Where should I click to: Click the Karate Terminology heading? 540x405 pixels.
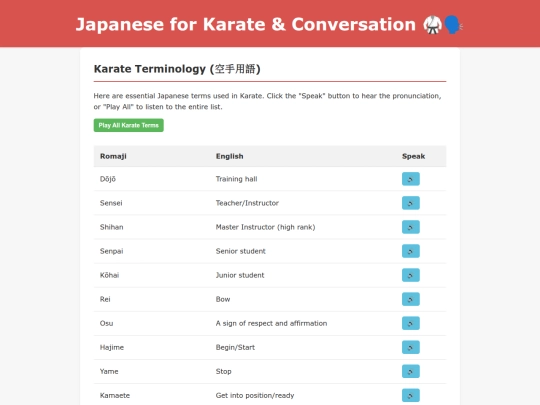pos(177,69)
